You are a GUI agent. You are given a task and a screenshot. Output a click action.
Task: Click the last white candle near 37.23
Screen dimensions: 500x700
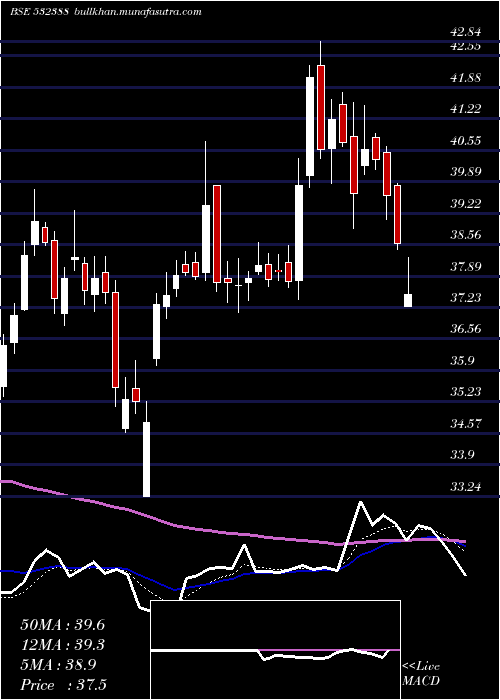pyautogui.click(x=408, y=300)
